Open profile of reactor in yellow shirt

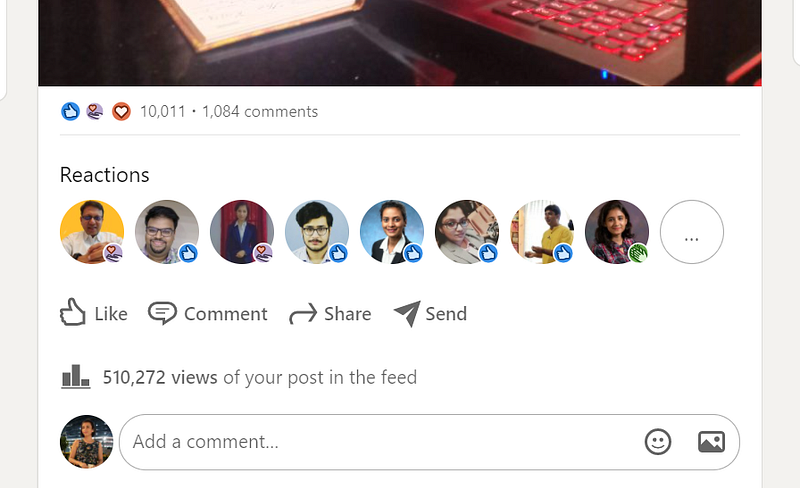pyautogui.click(x=542, y=232)
